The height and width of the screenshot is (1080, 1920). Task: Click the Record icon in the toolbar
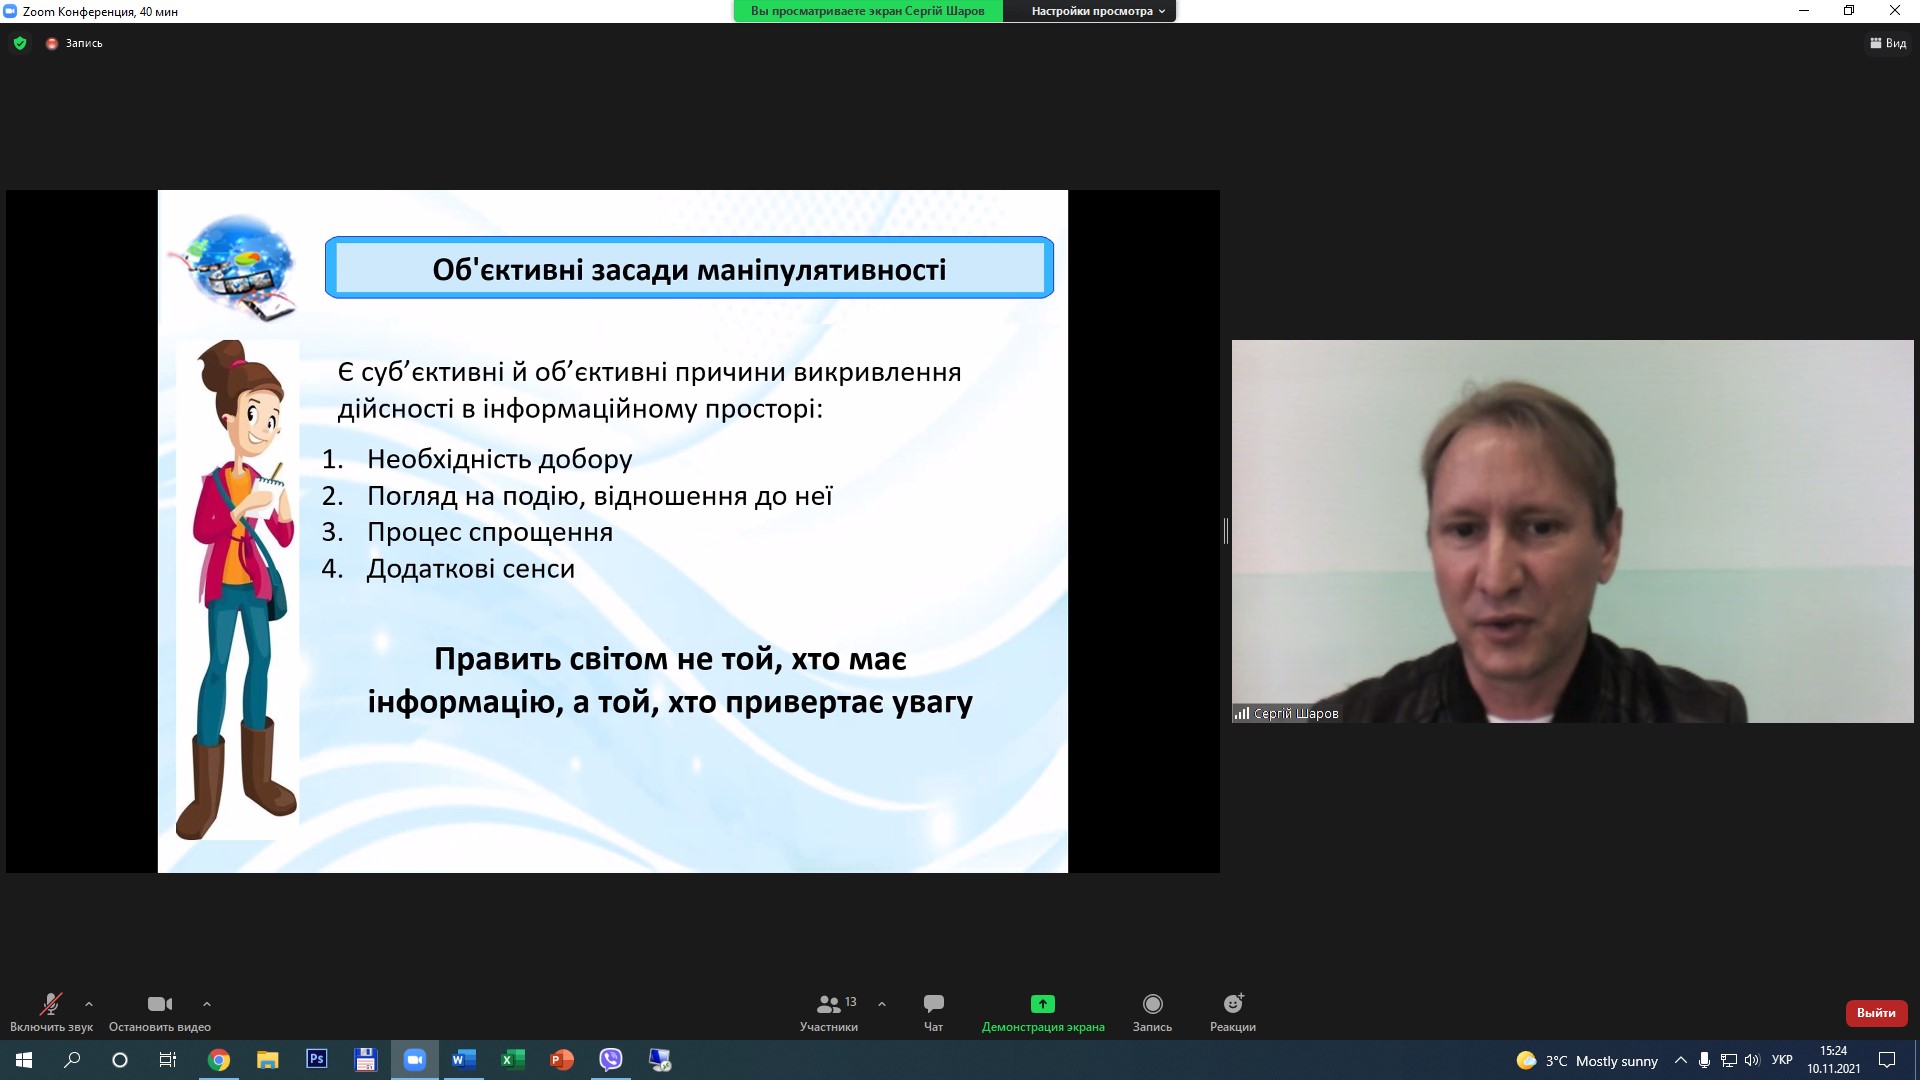tap(1152, 1004)
